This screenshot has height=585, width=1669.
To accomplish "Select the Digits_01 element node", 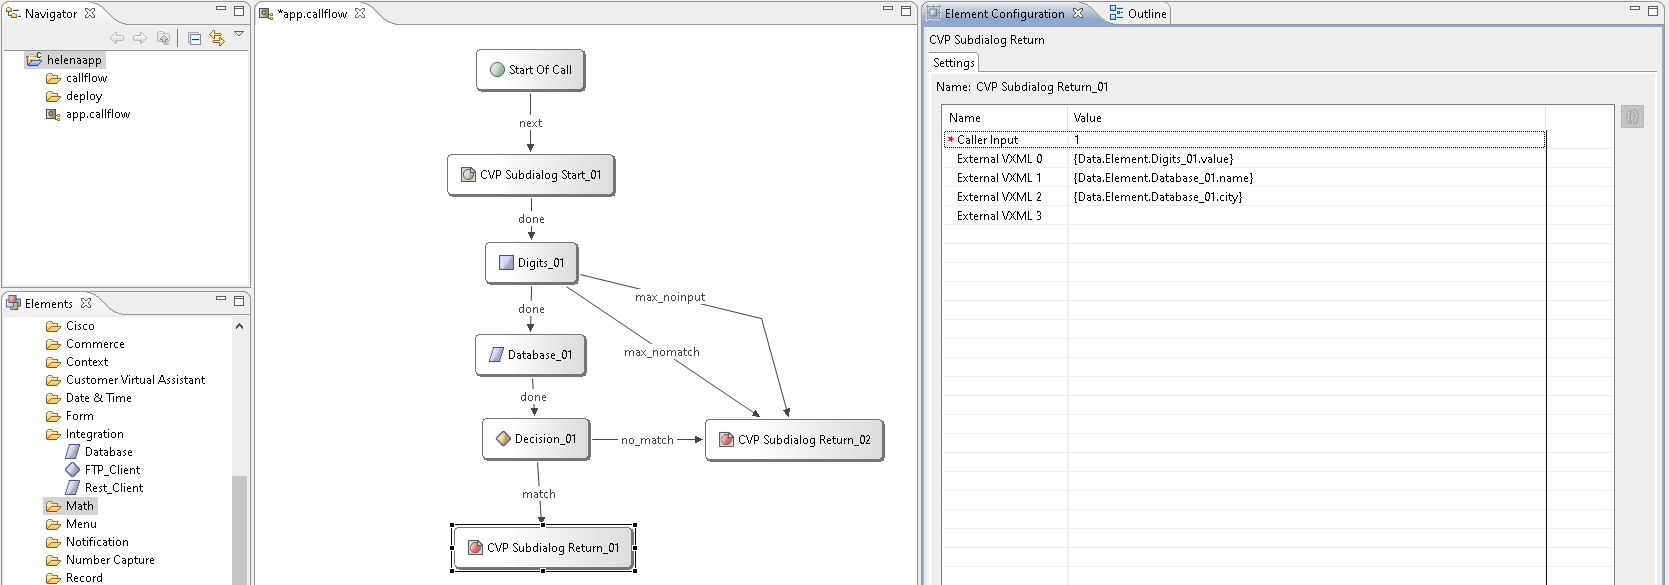I will [x=531, y=263].
